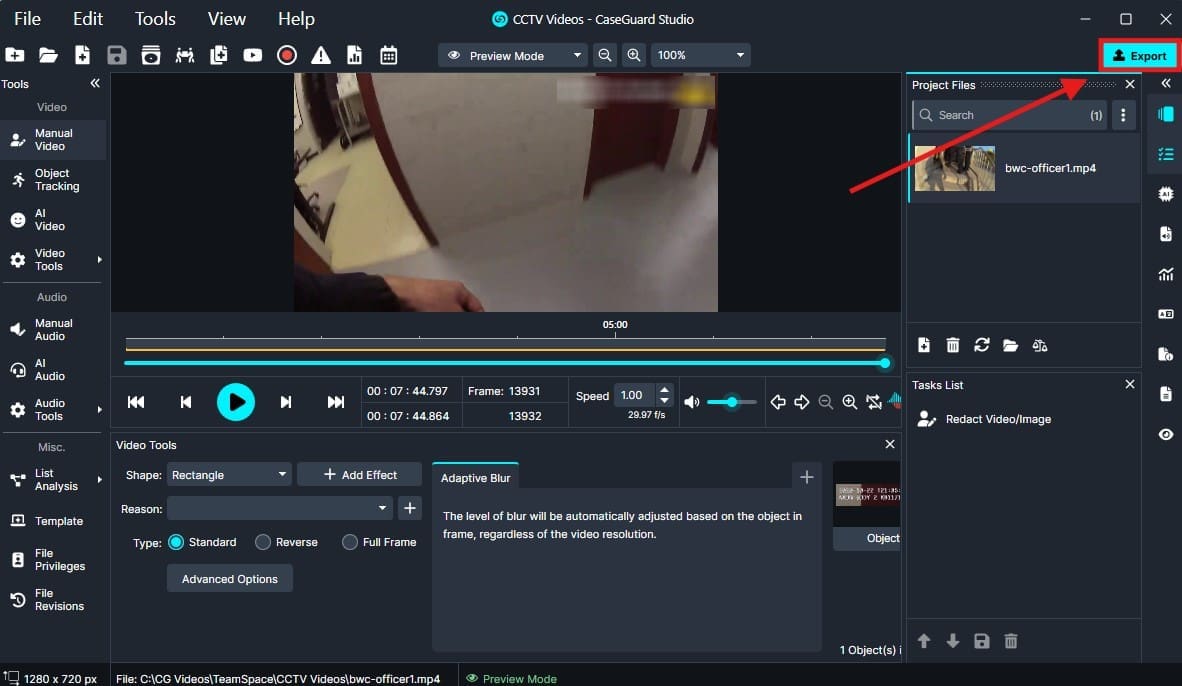Screen dimensions: 1182x686
Task: Switch to the Adaptive Blur tab
Action: click(475, 478)
